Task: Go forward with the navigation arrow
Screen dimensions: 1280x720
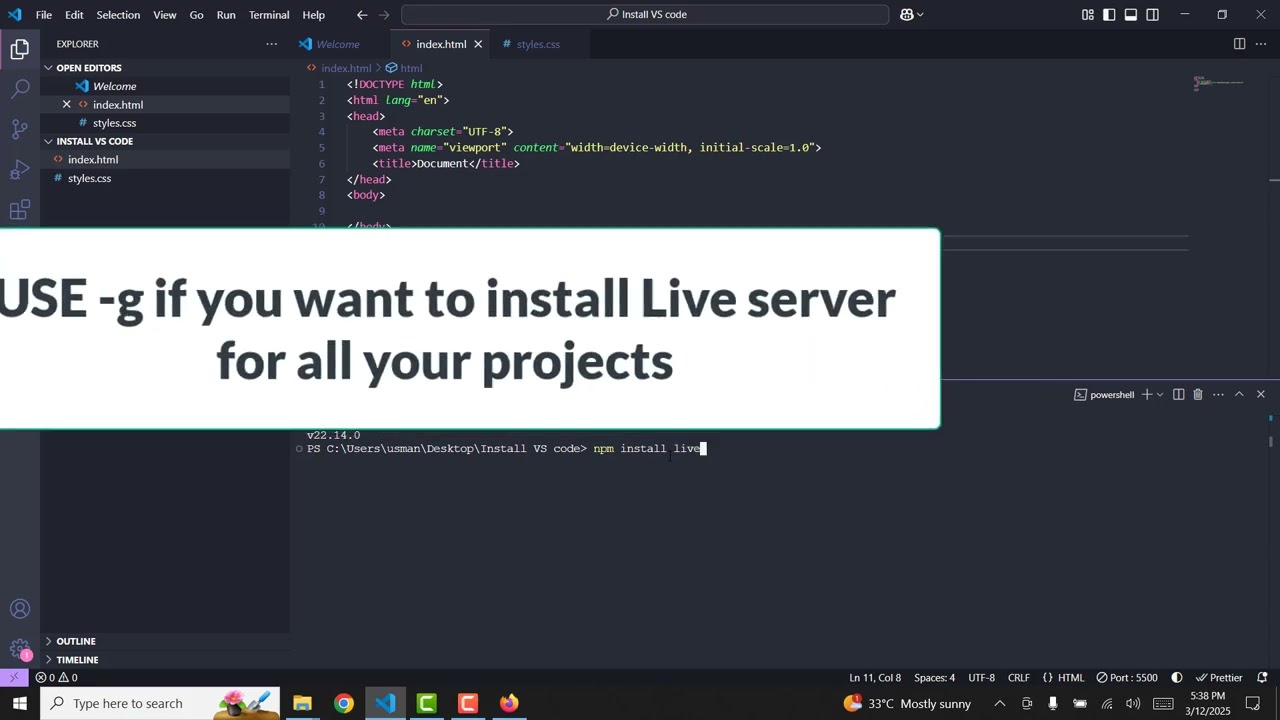Action: click(385, 15)
